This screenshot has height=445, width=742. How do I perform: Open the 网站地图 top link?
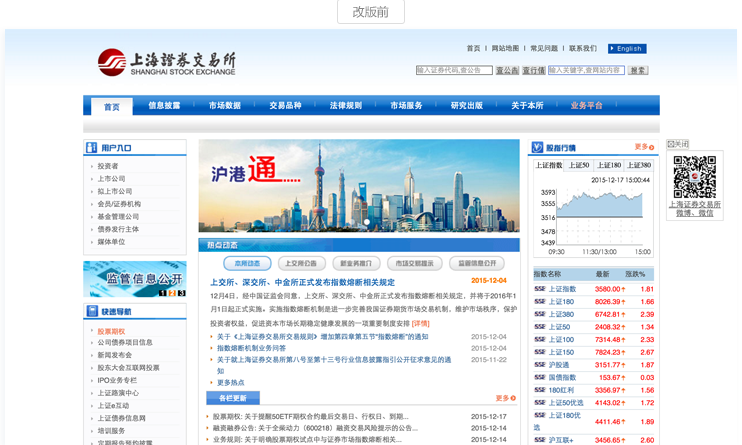(x=505, y=48)
